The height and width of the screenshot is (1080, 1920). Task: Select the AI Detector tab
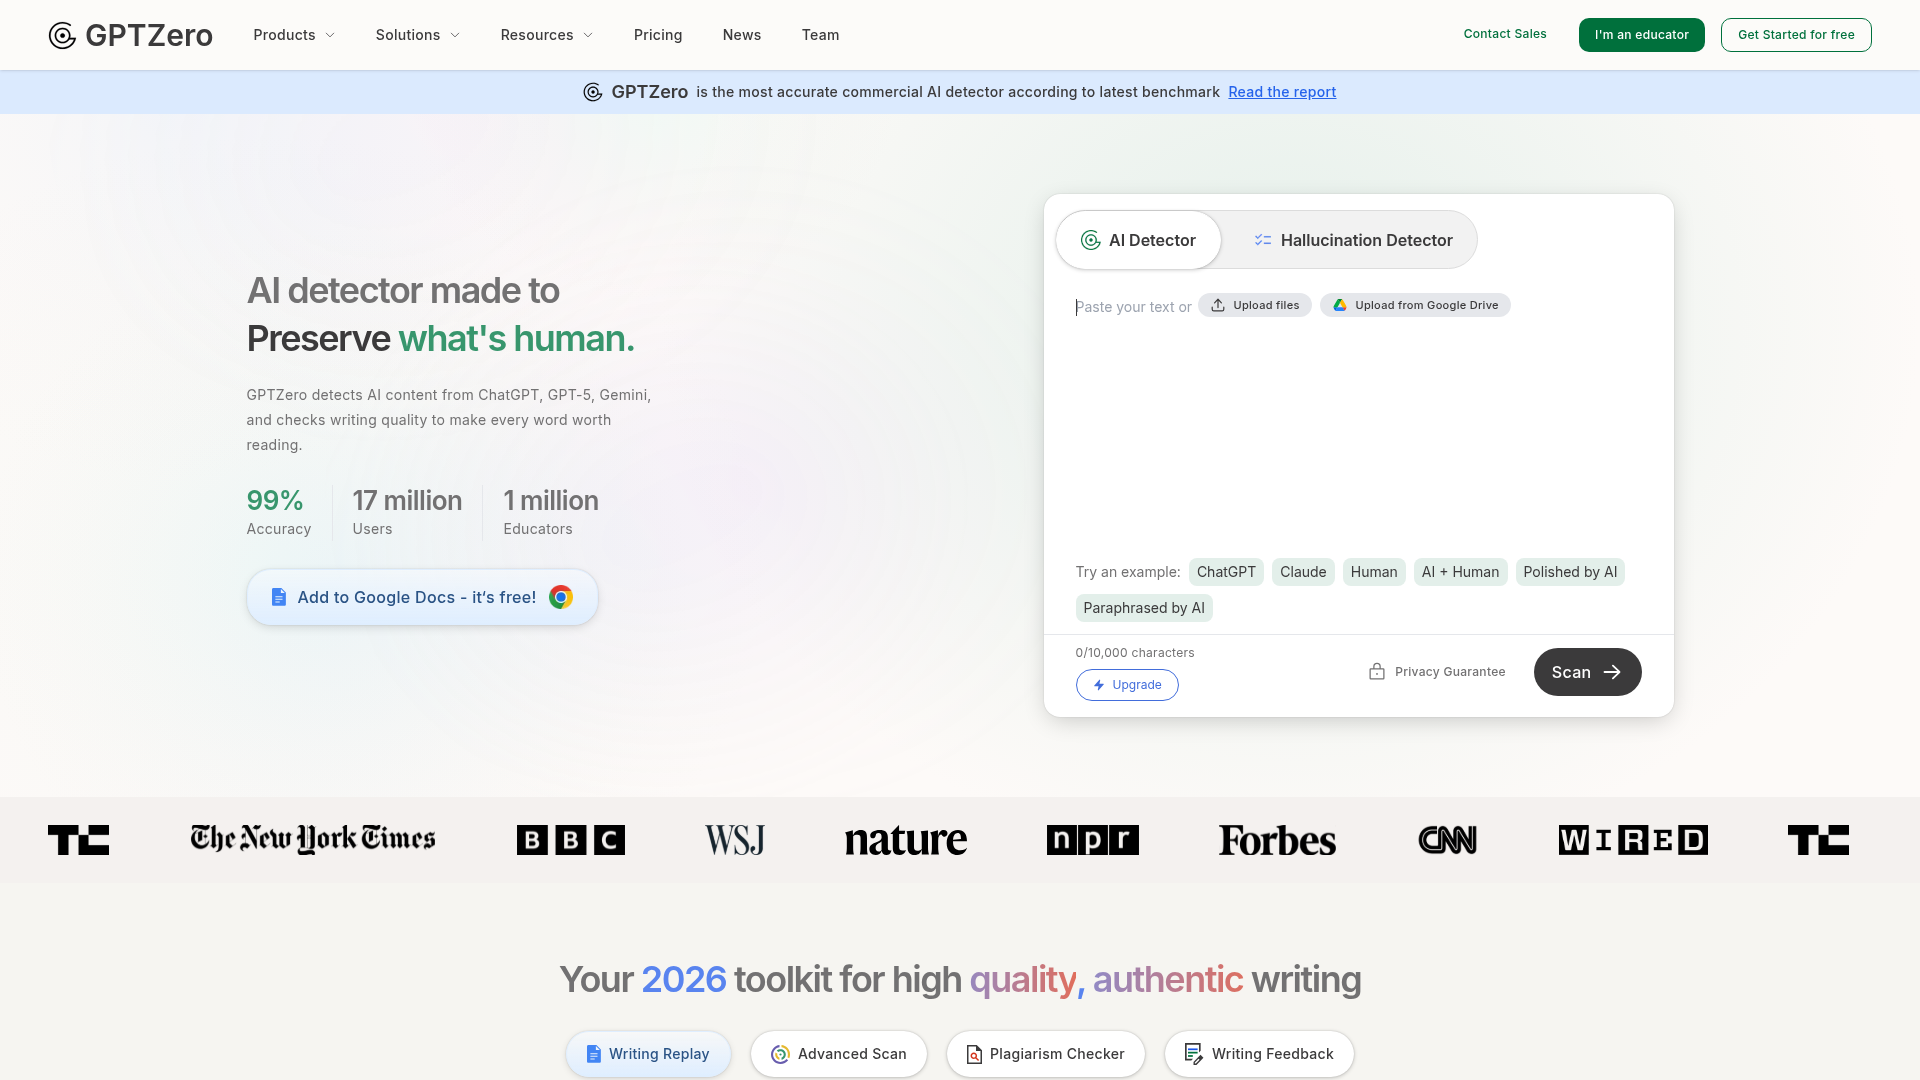coord(1138,240)
